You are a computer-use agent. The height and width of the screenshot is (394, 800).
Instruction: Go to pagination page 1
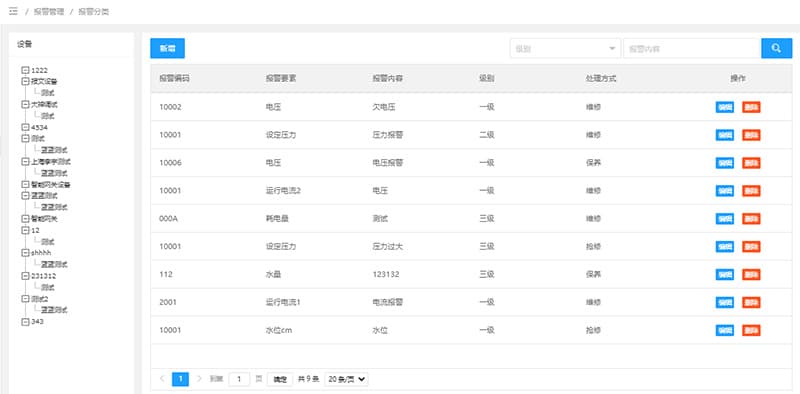180,379
